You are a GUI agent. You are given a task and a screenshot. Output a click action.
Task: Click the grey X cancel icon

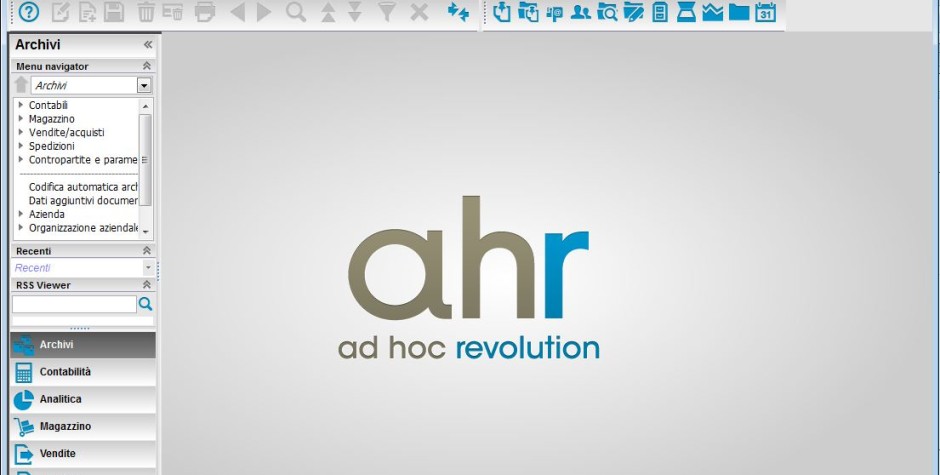point(419,12)
